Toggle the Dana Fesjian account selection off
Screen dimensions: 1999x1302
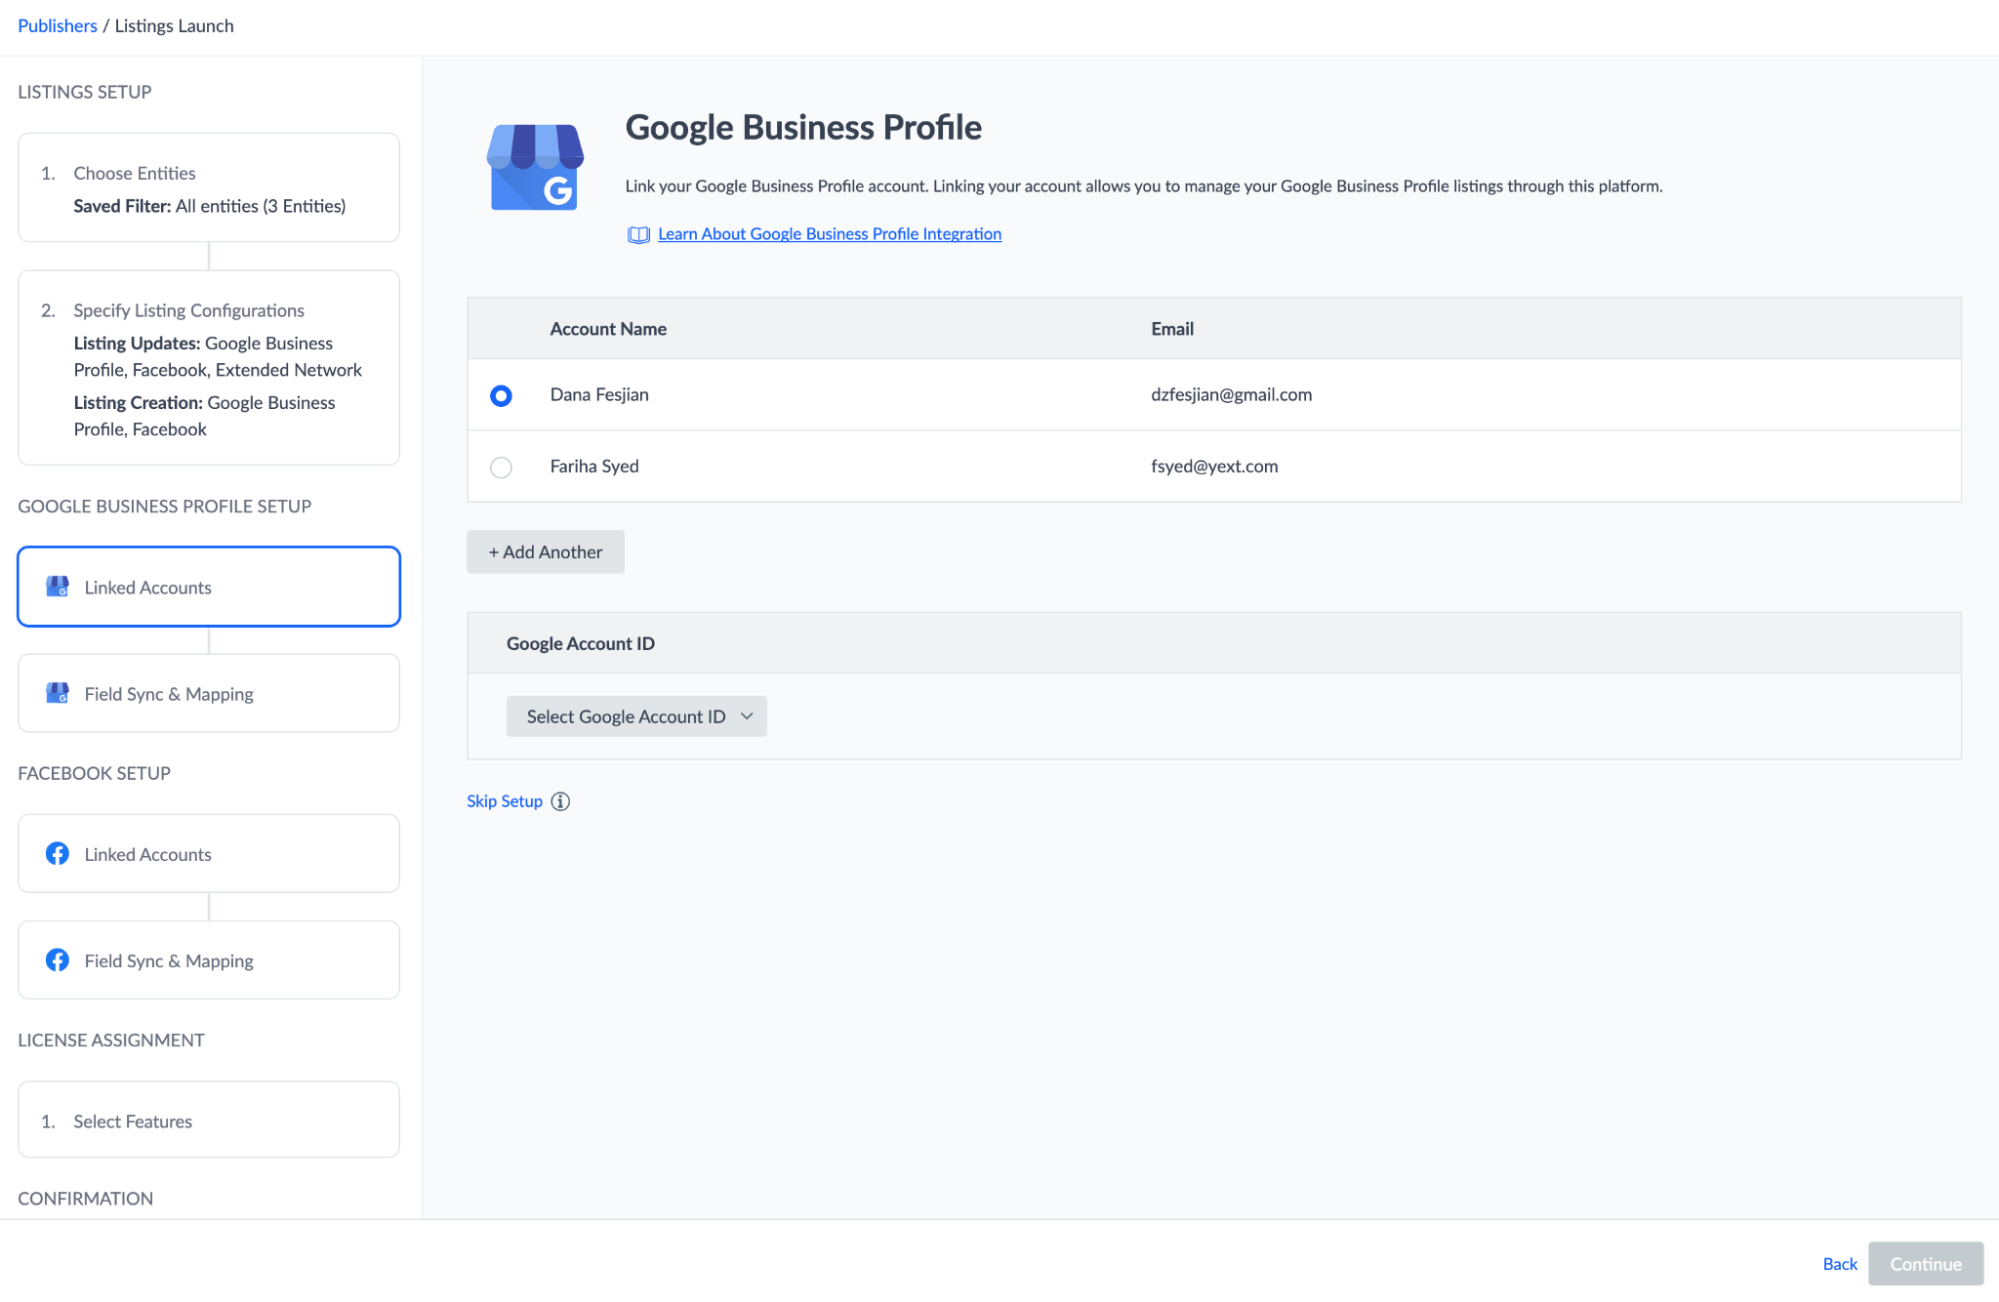coord(501,395)
